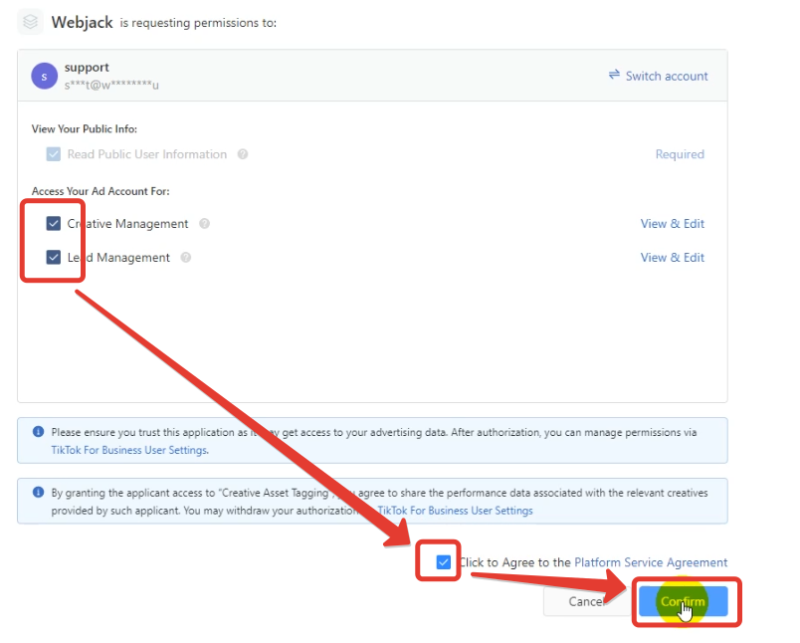This screenshot has width=800, height=643.
Task: Open TikTok For Business User Settings in second notice
Action: pyautogui.click(x=455, y=510)
